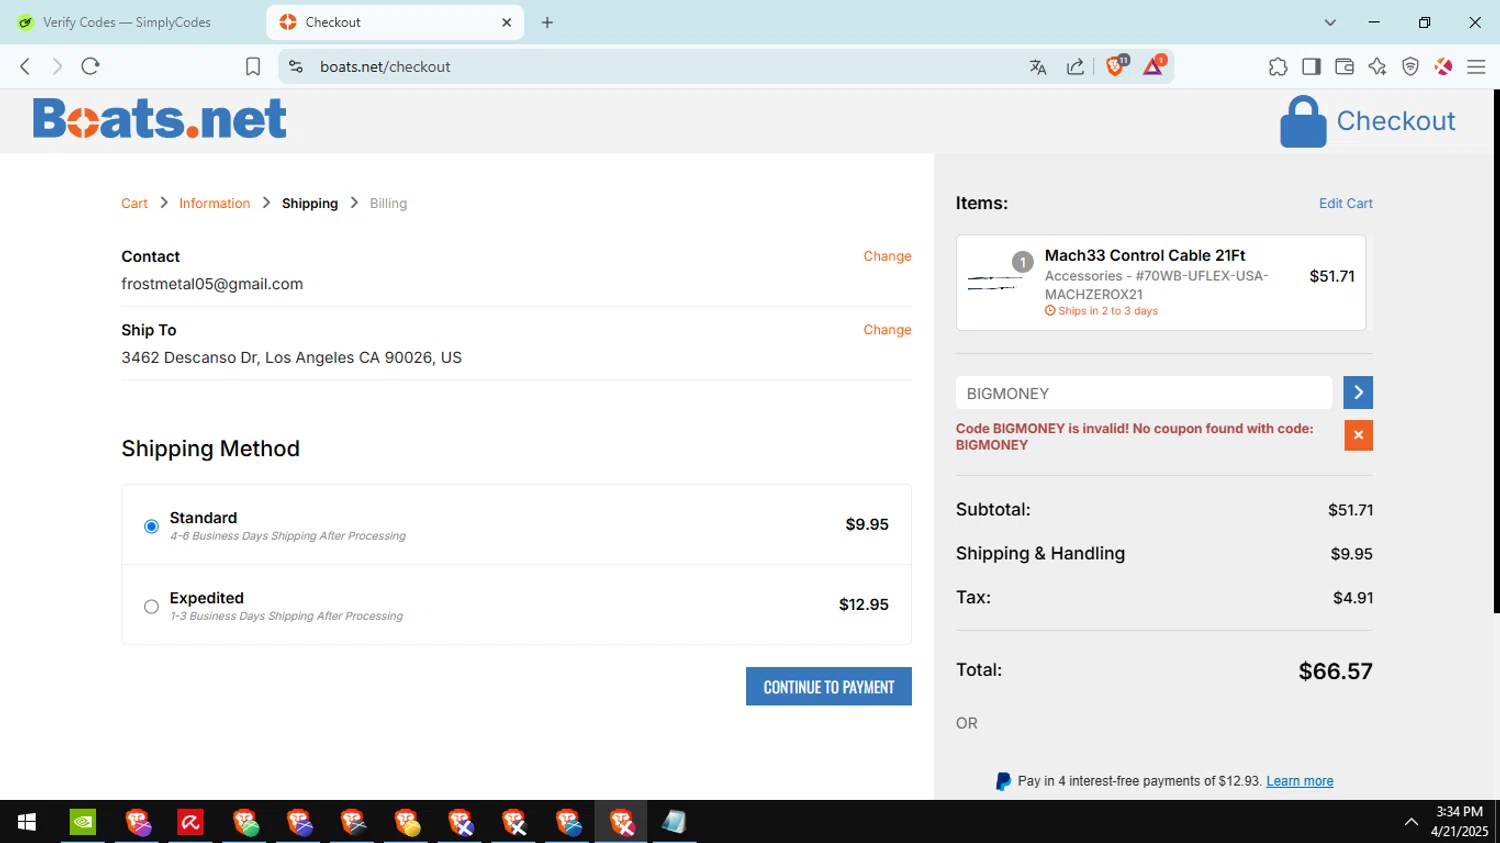Open the taskbar clock and date
This screenshot has width=1500, height=843.
pos(1459,821)
